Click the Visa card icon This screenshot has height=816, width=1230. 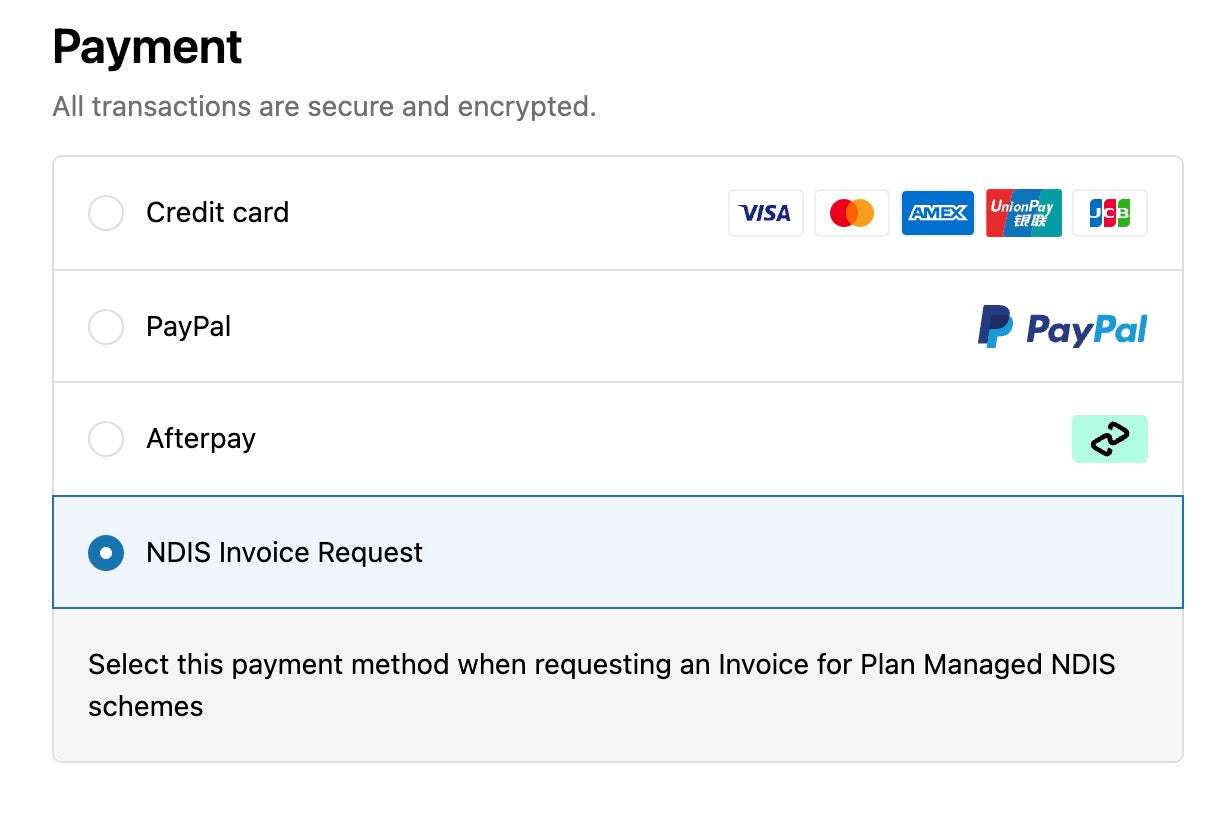(x=765, y=213)
